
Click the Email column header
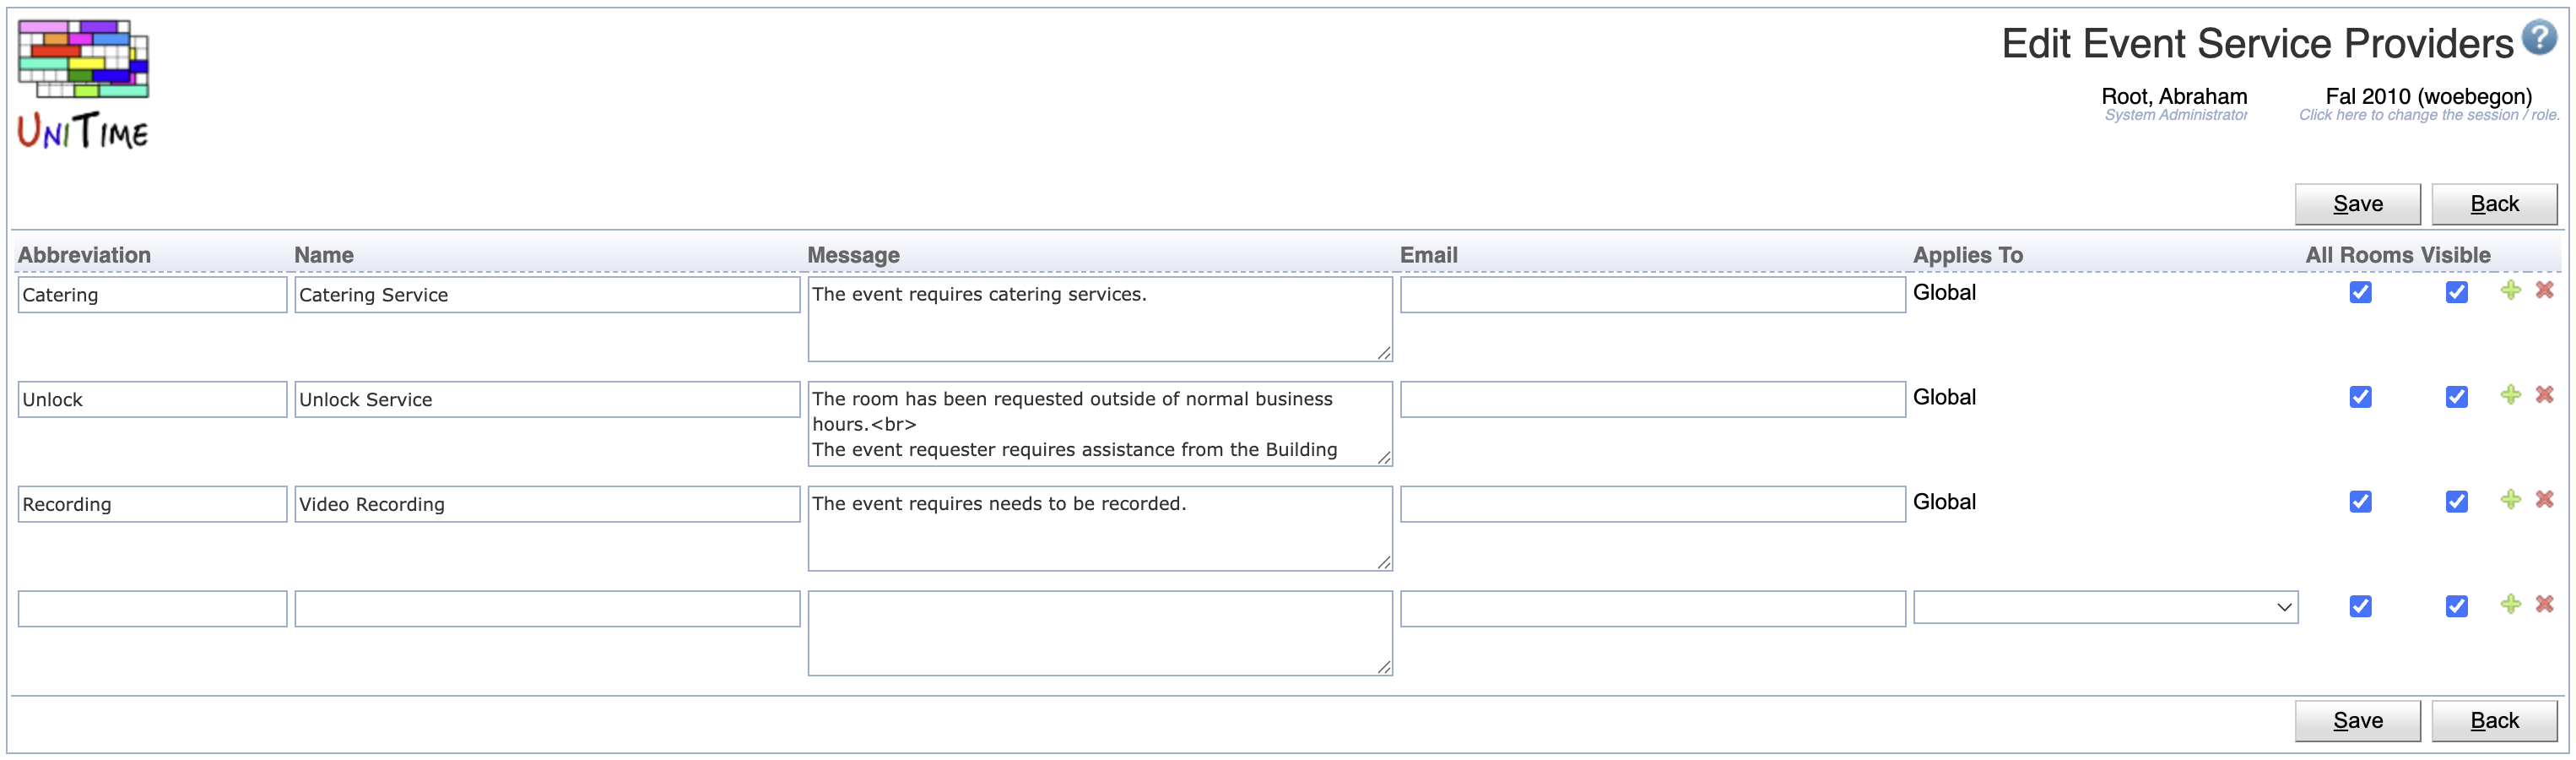[1428, 255]
